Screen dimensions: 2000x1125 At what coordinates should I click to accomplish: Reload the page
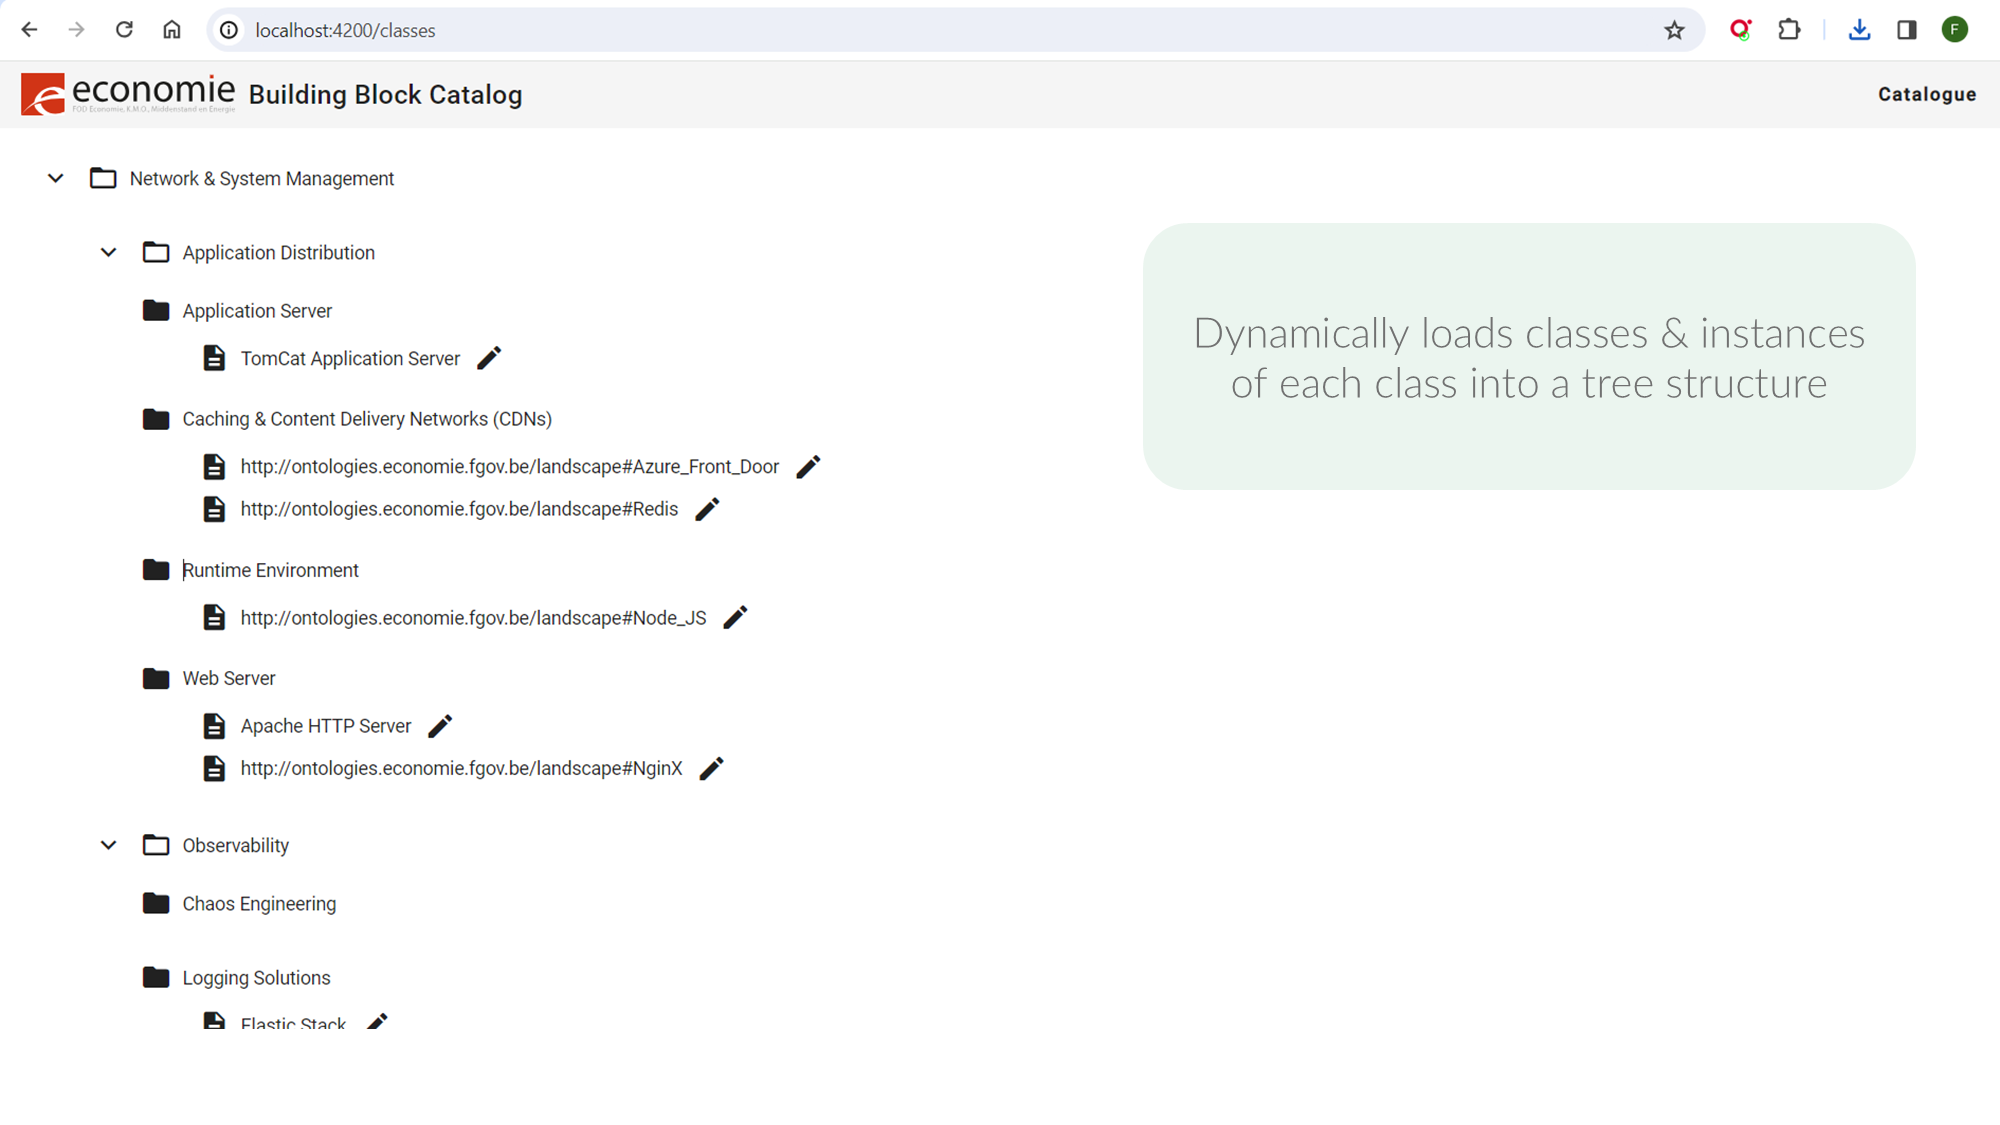tap(124, 30)
